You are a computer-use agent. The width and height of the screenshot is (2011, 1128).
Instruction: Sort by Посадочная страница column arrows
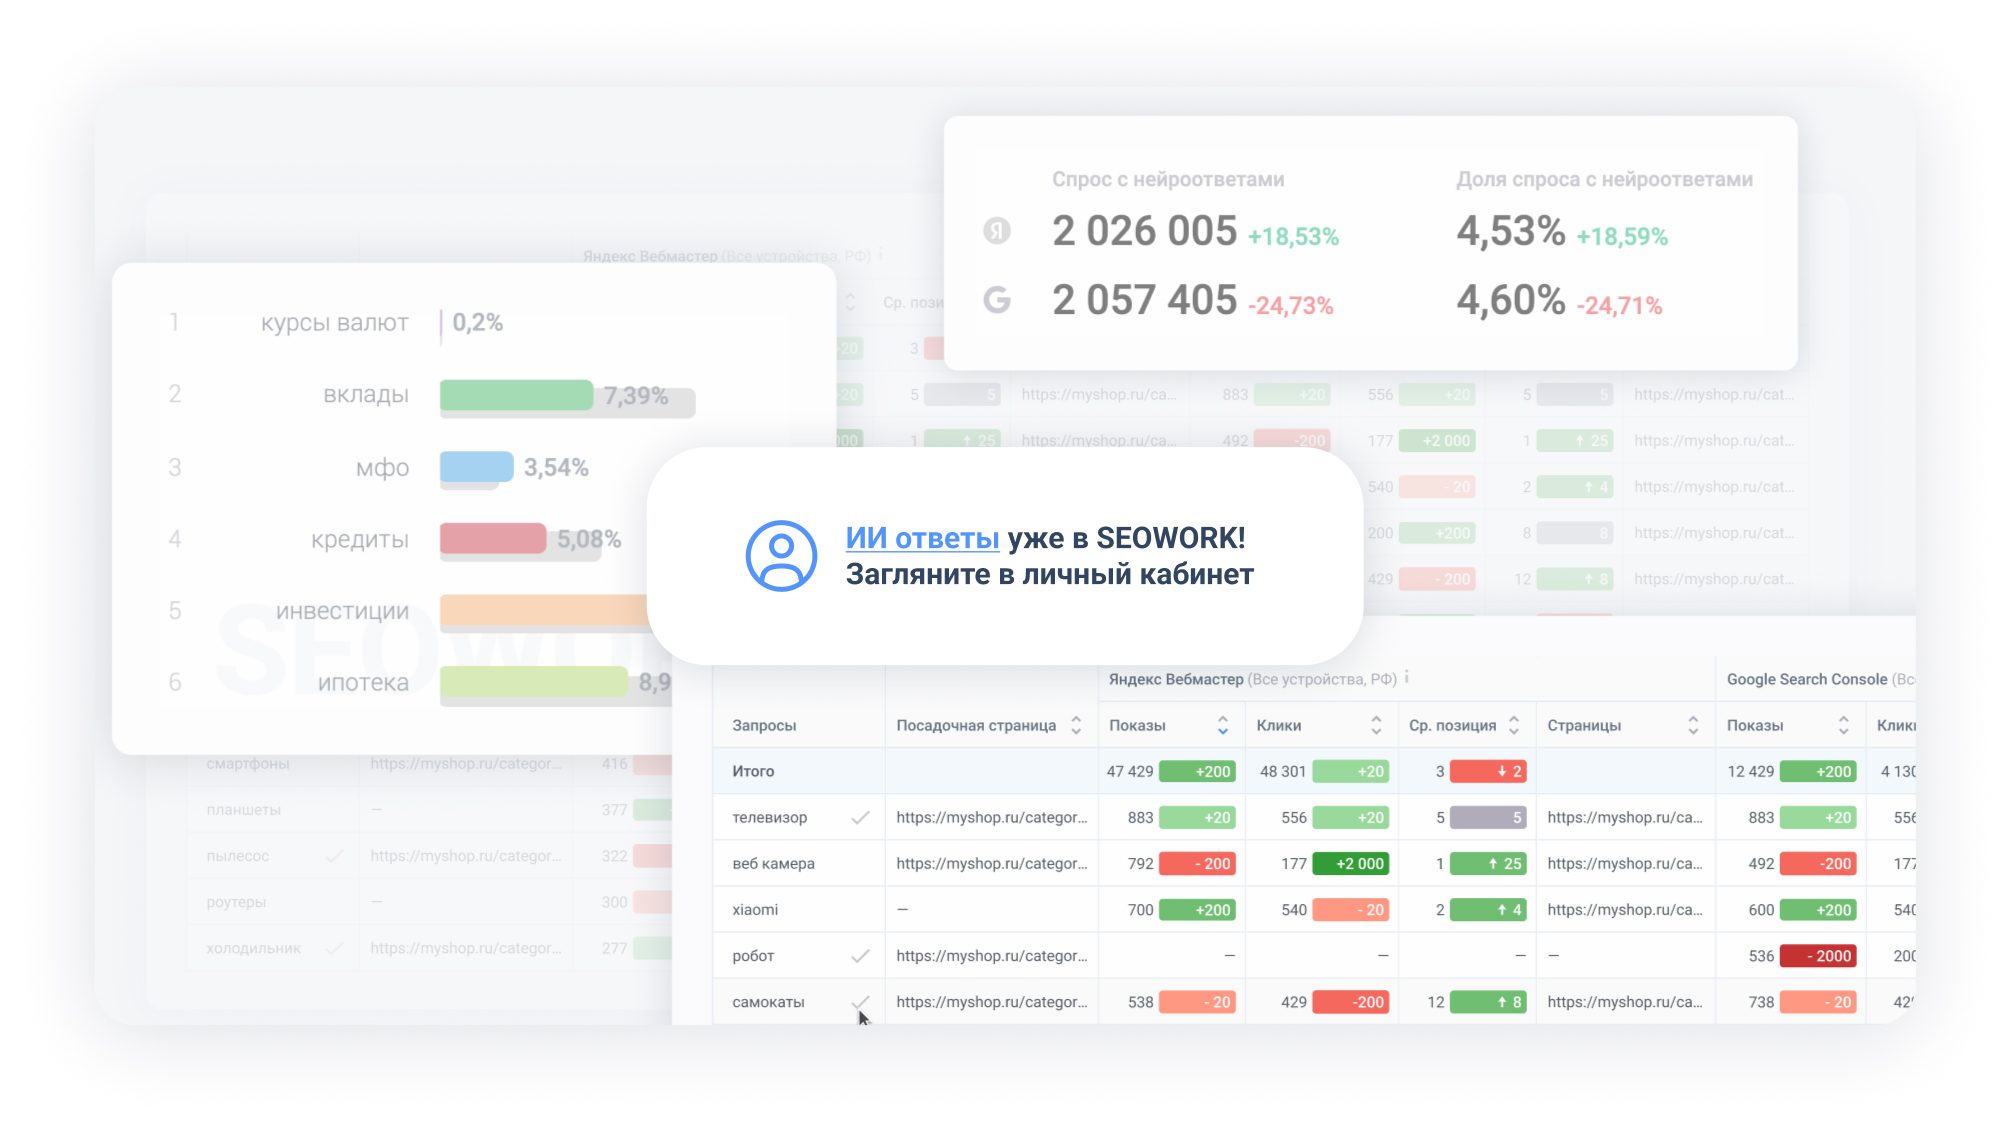pyautogui.click(x=1076, y=725)
